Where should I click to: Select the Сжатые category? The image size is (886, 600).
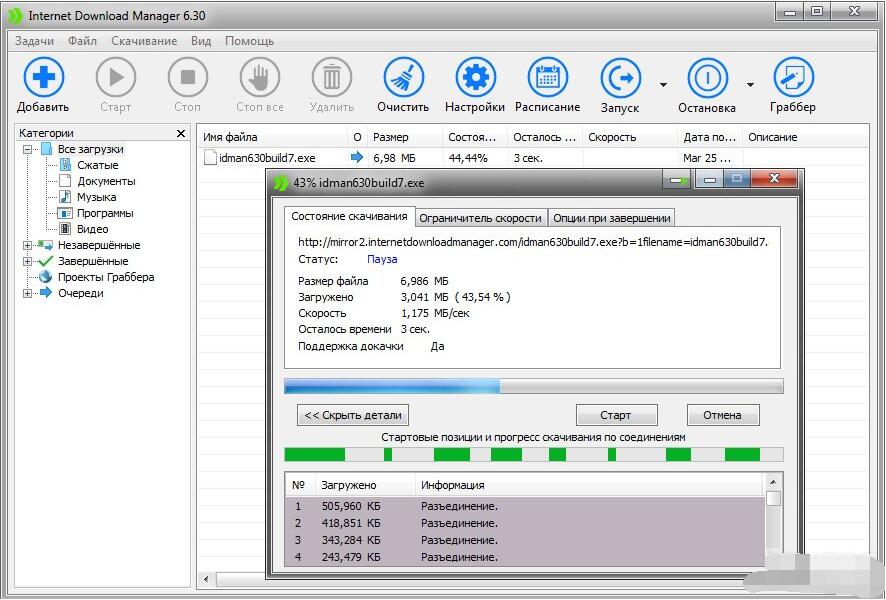pos(98,166)
